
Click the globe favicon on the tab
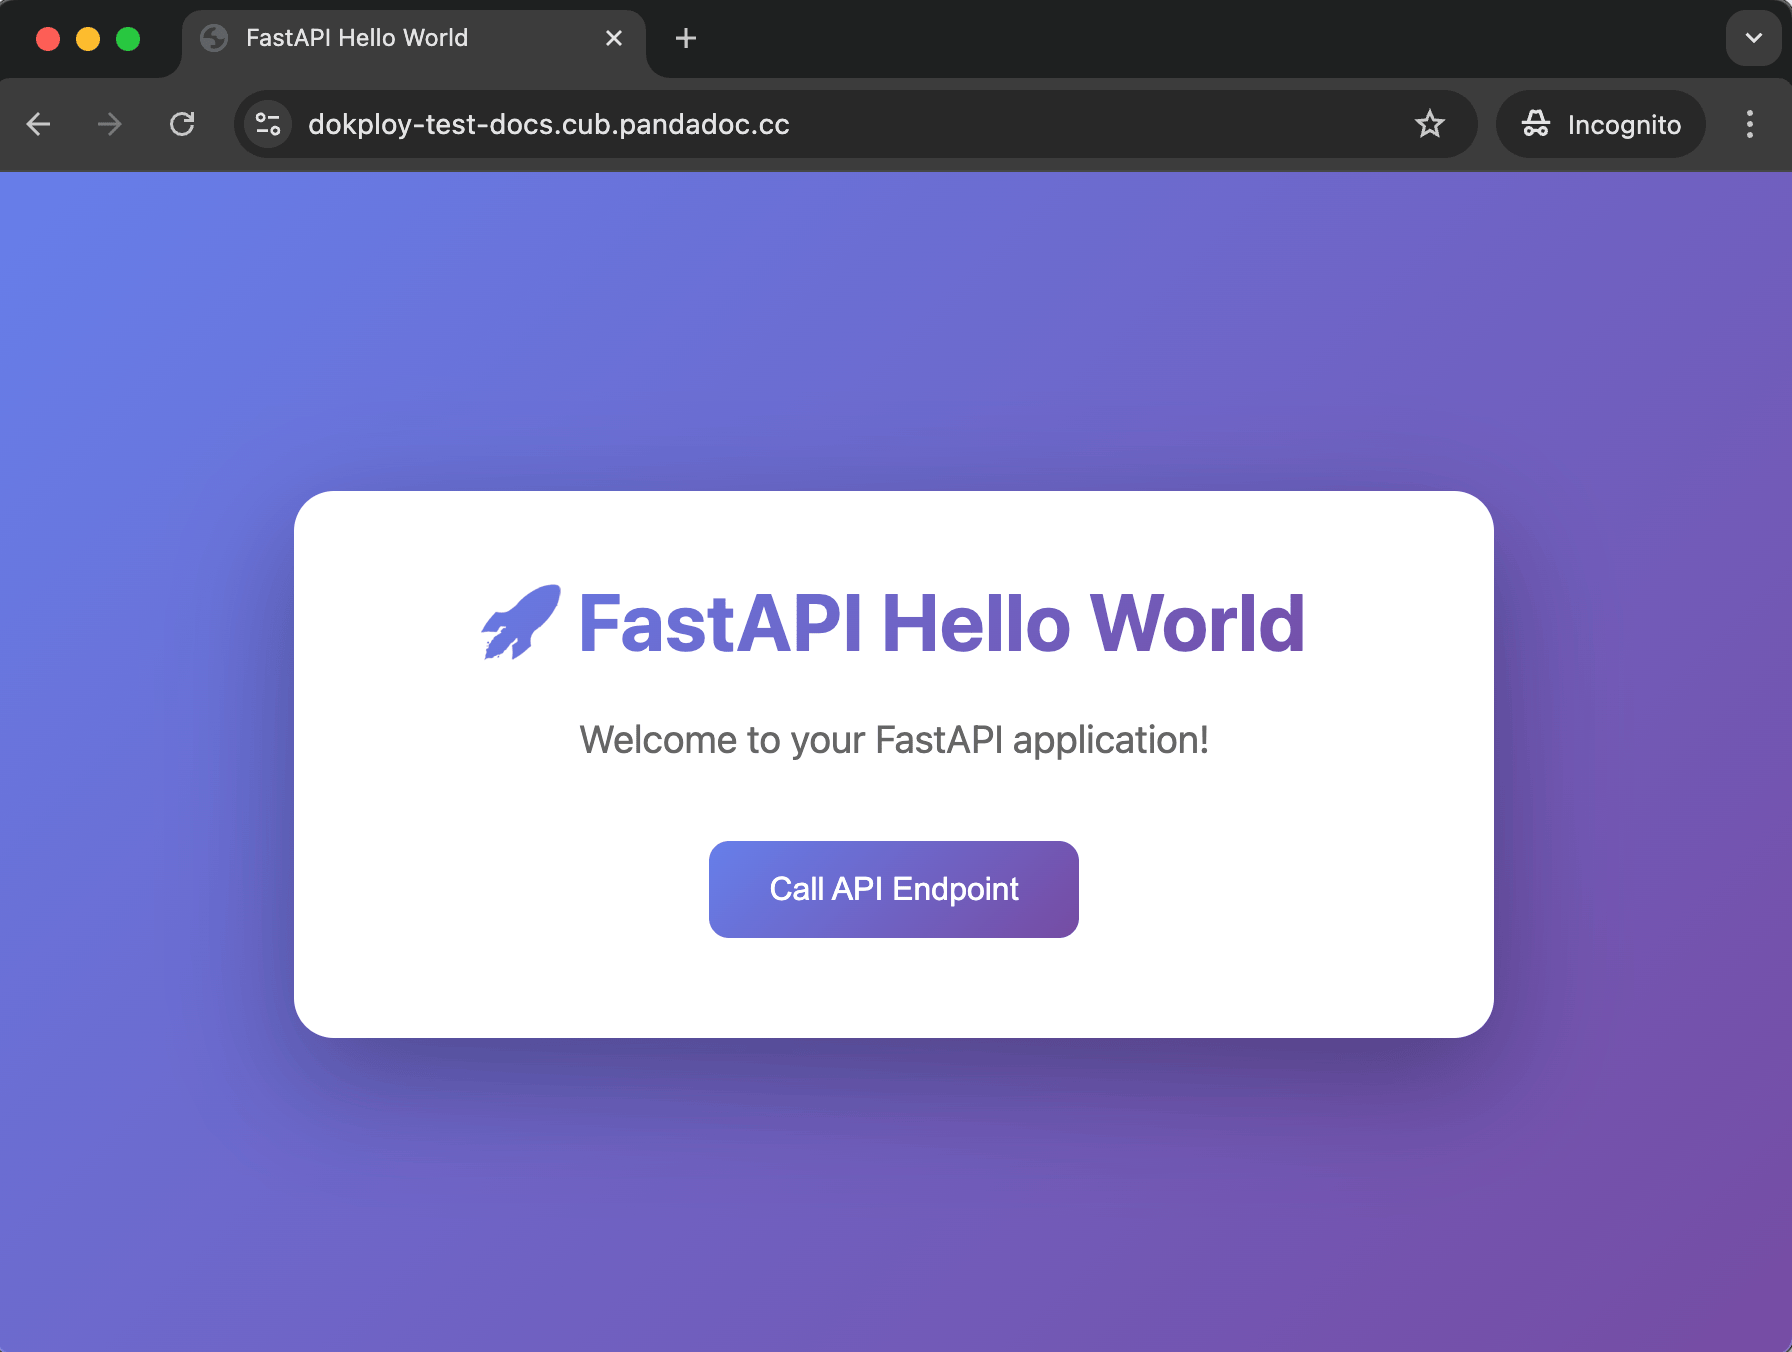point(214,38)
